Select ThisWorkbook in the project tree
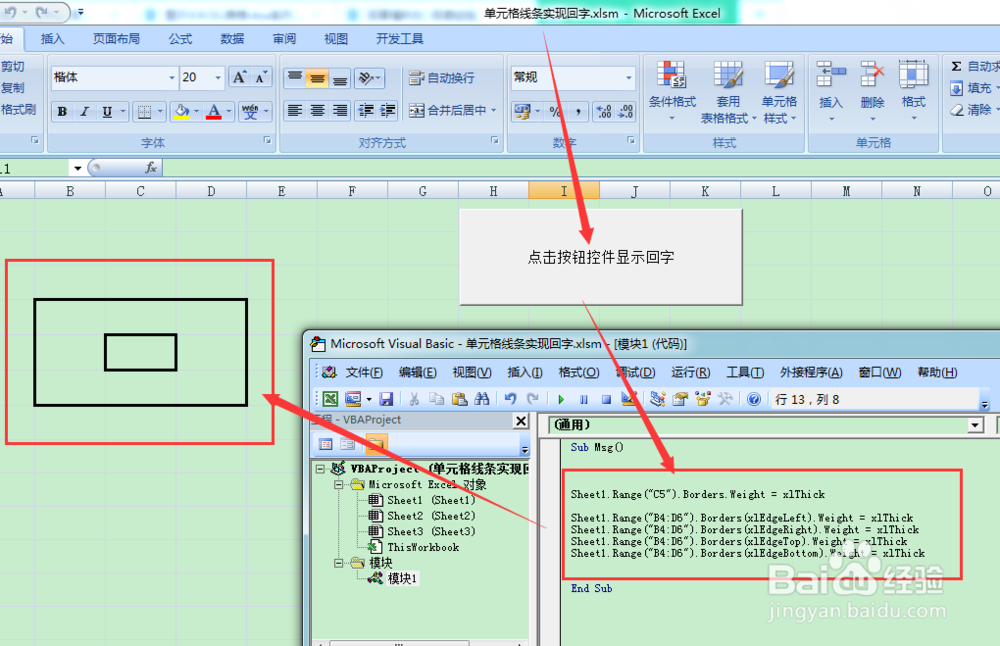 (414, 547)
